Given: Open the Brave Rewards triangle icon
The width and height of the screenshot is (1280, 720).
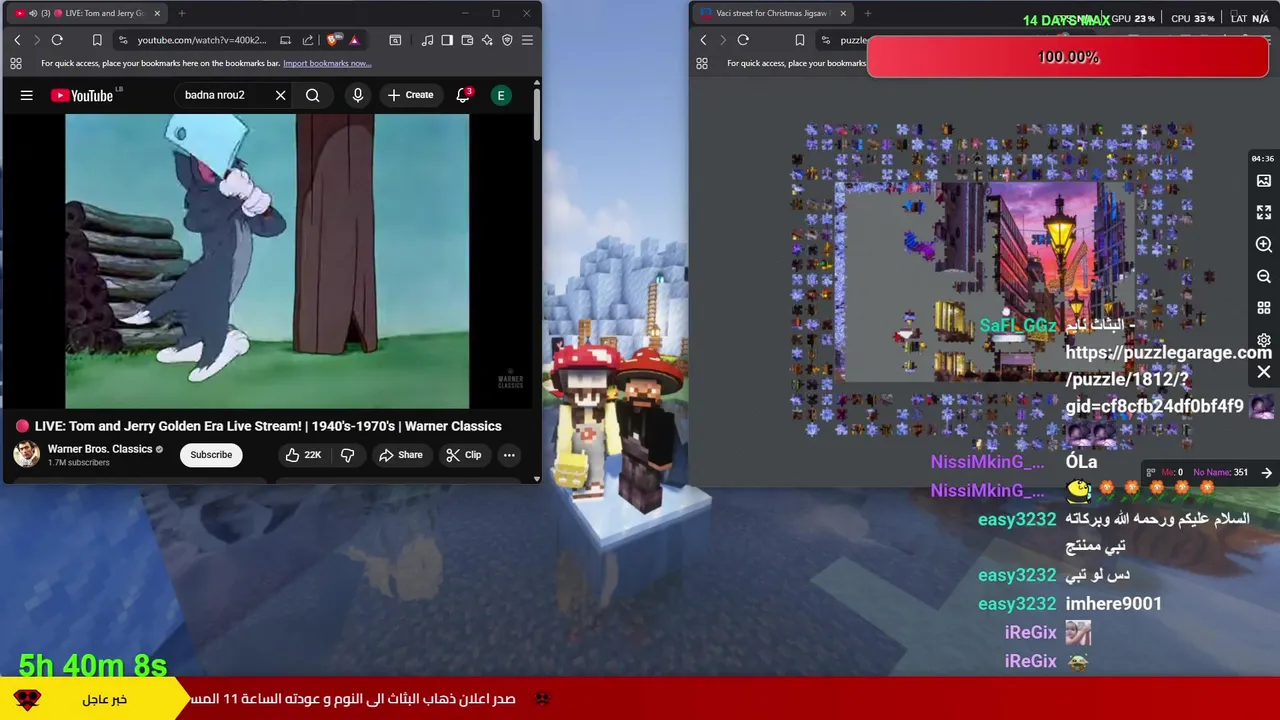Looking at the screenshot, I should click(354, 40).
